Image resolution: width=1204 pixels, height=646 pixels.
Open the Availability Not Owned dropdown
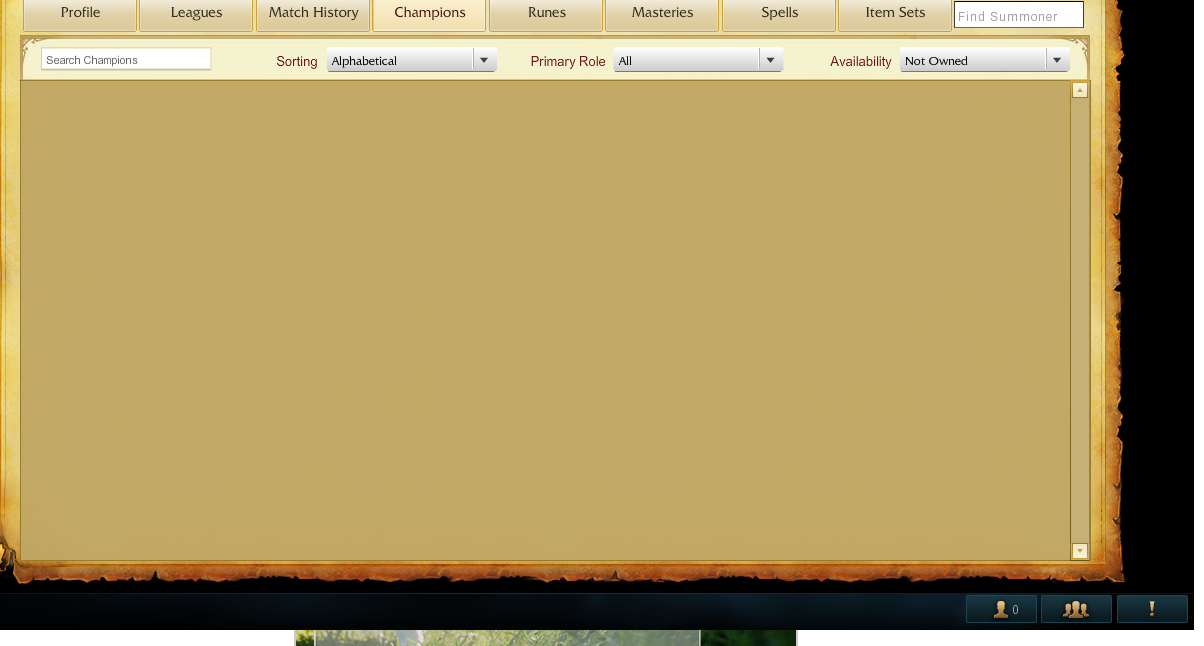click(x=985, y=61)
